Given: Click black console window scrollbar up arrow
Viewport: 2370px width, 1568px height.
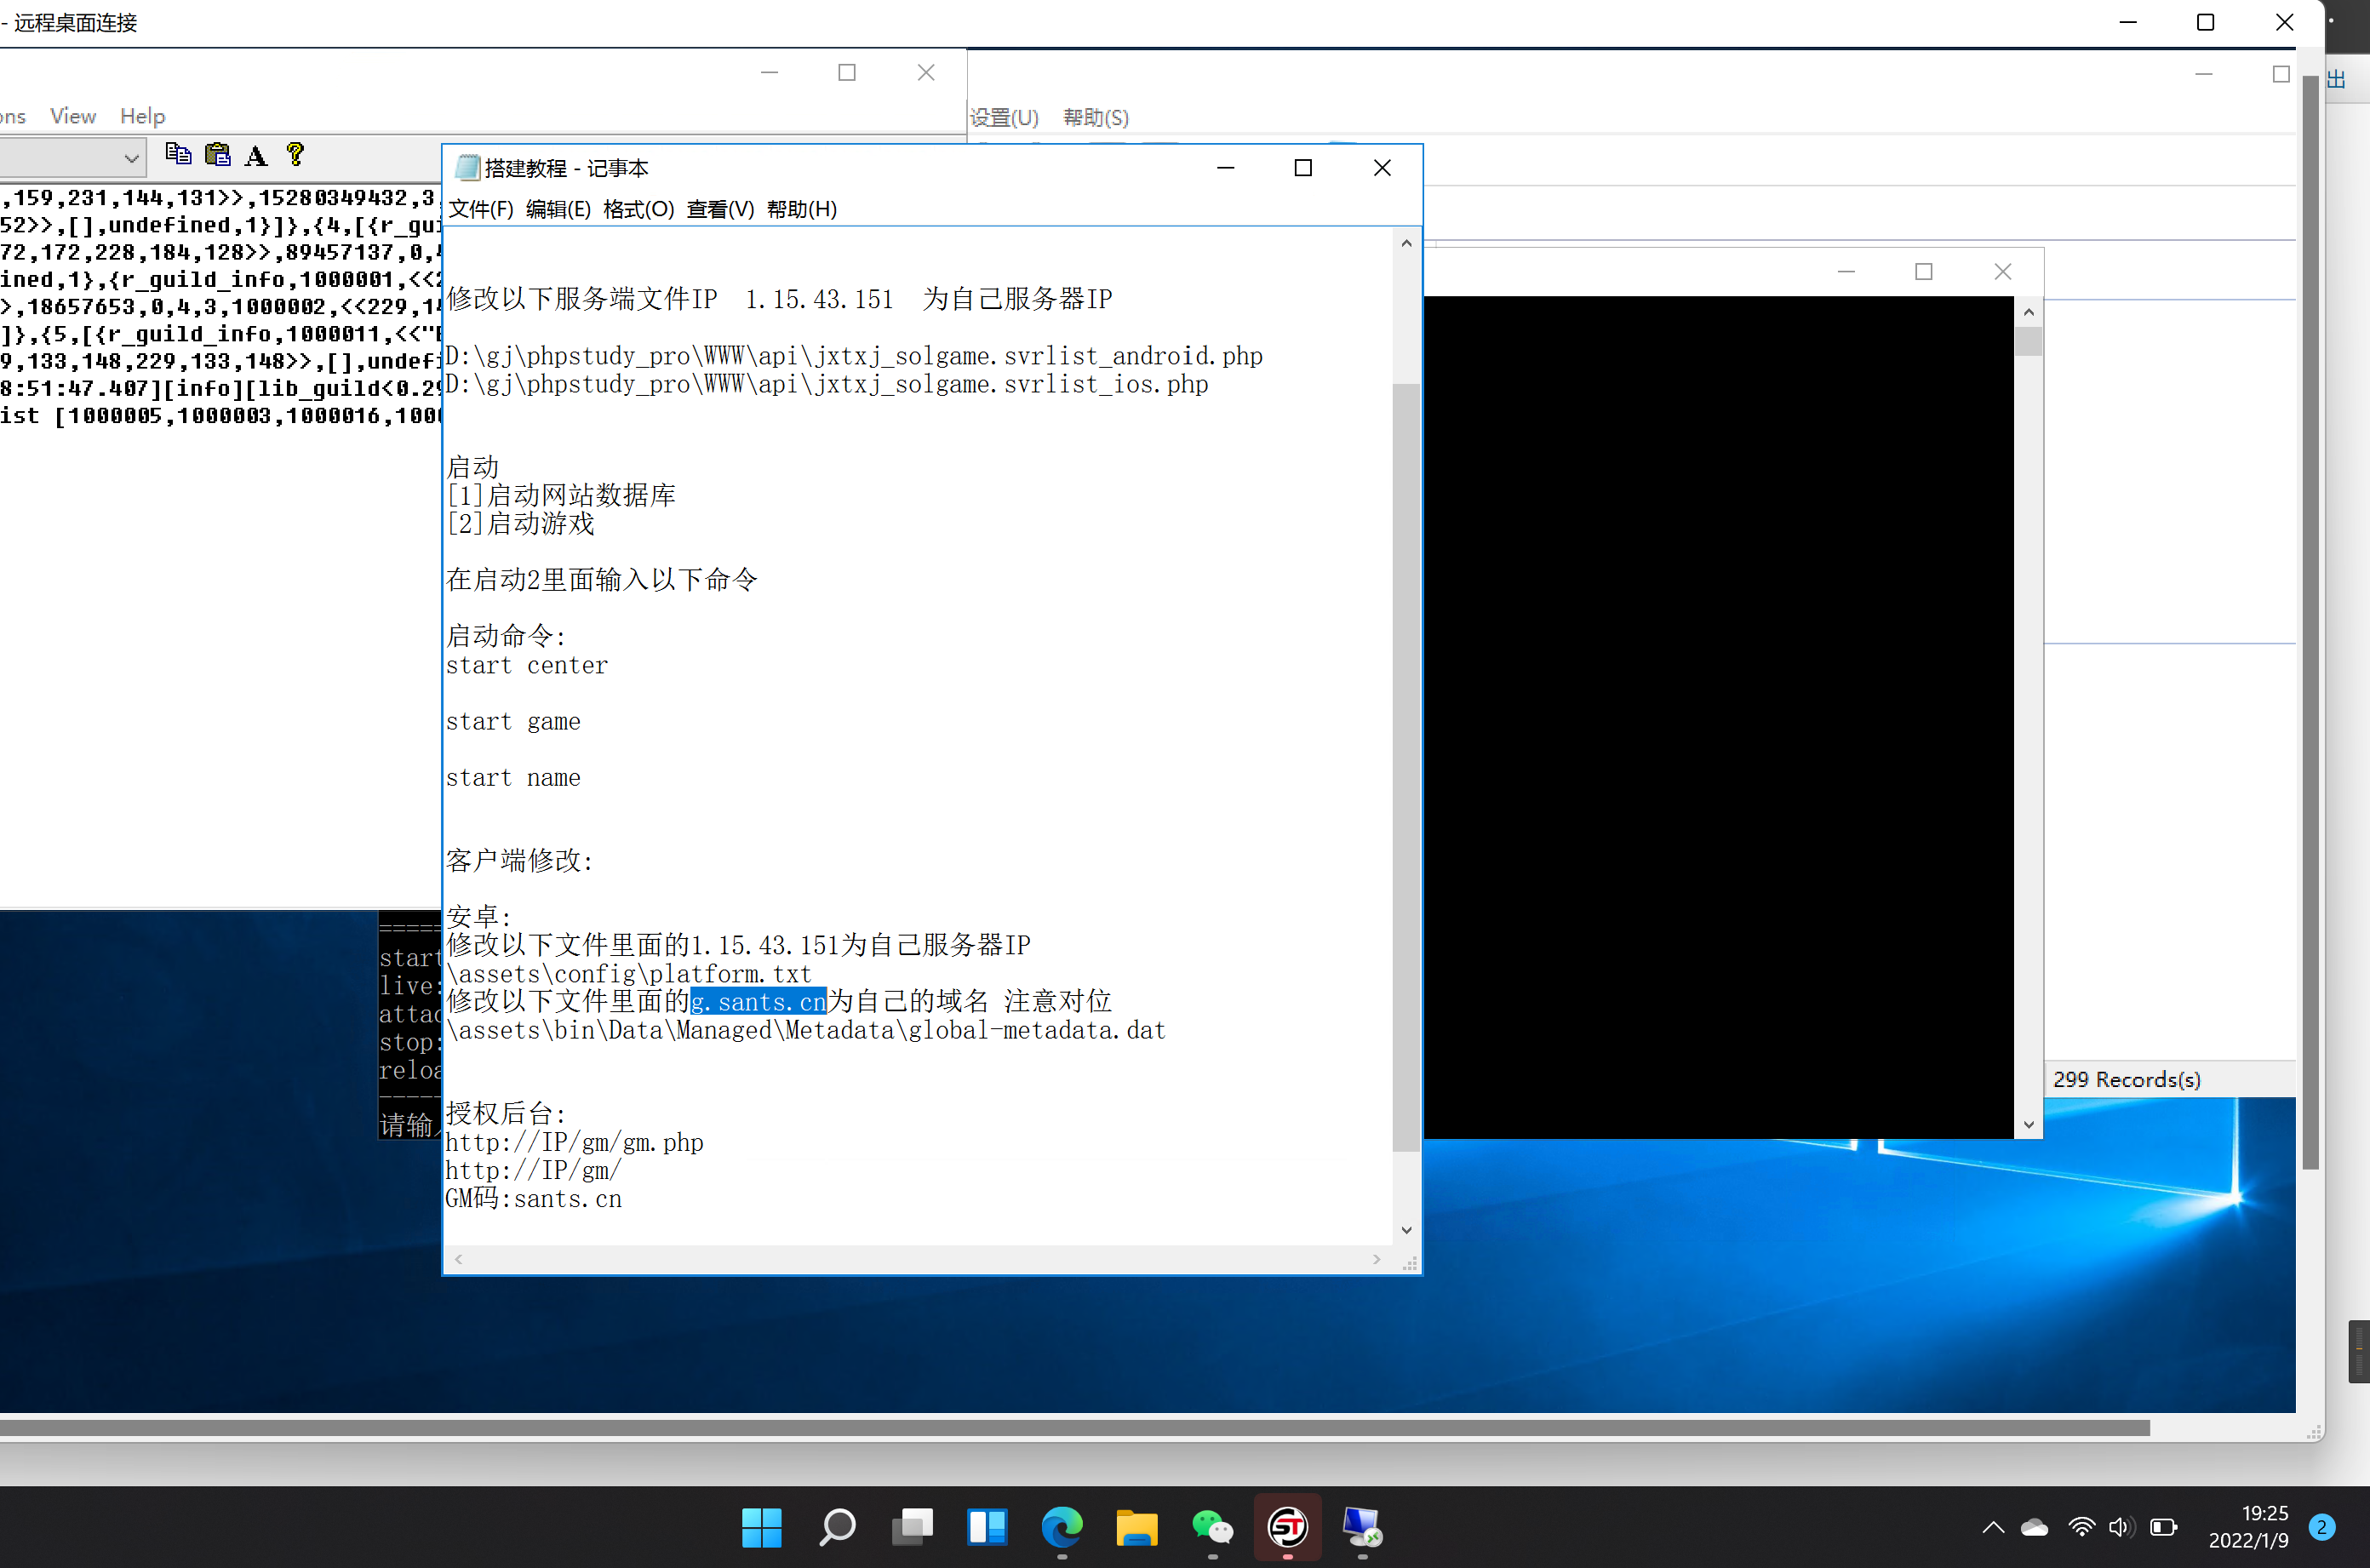Looking at the screenshot, I should pos(2028,312).
